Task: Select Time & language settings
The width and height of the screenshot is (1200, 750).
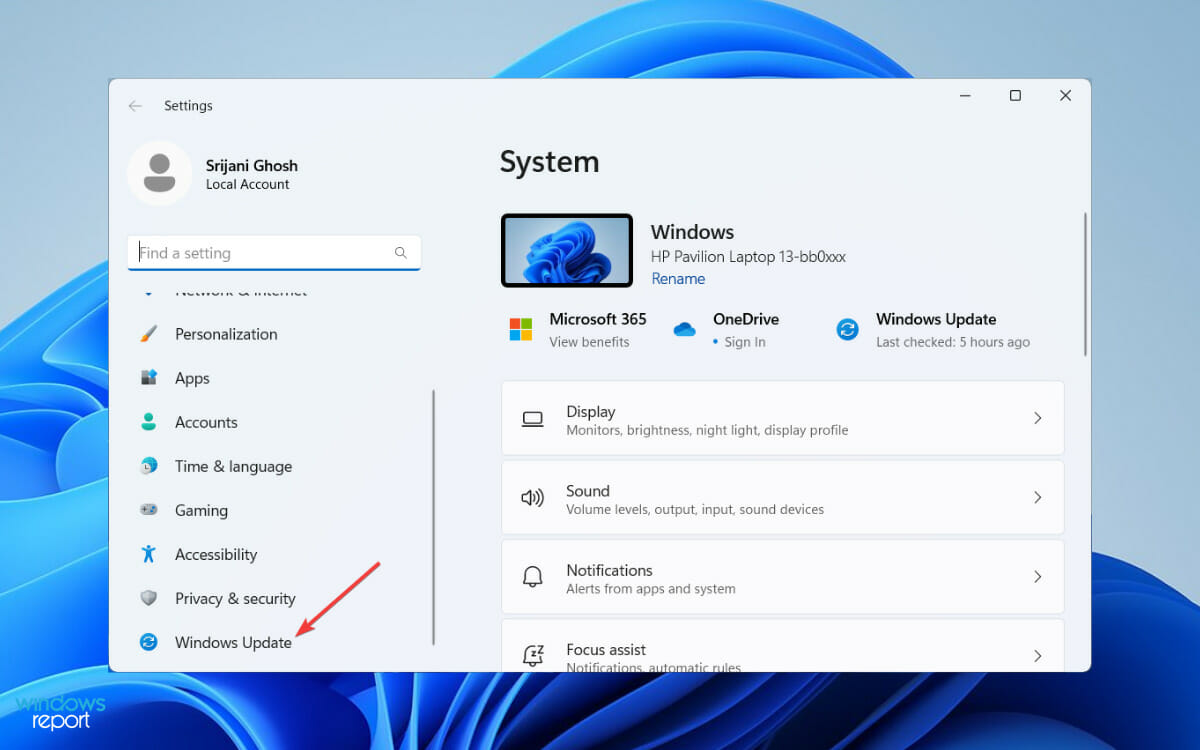Action: click(x=233, y=466)
